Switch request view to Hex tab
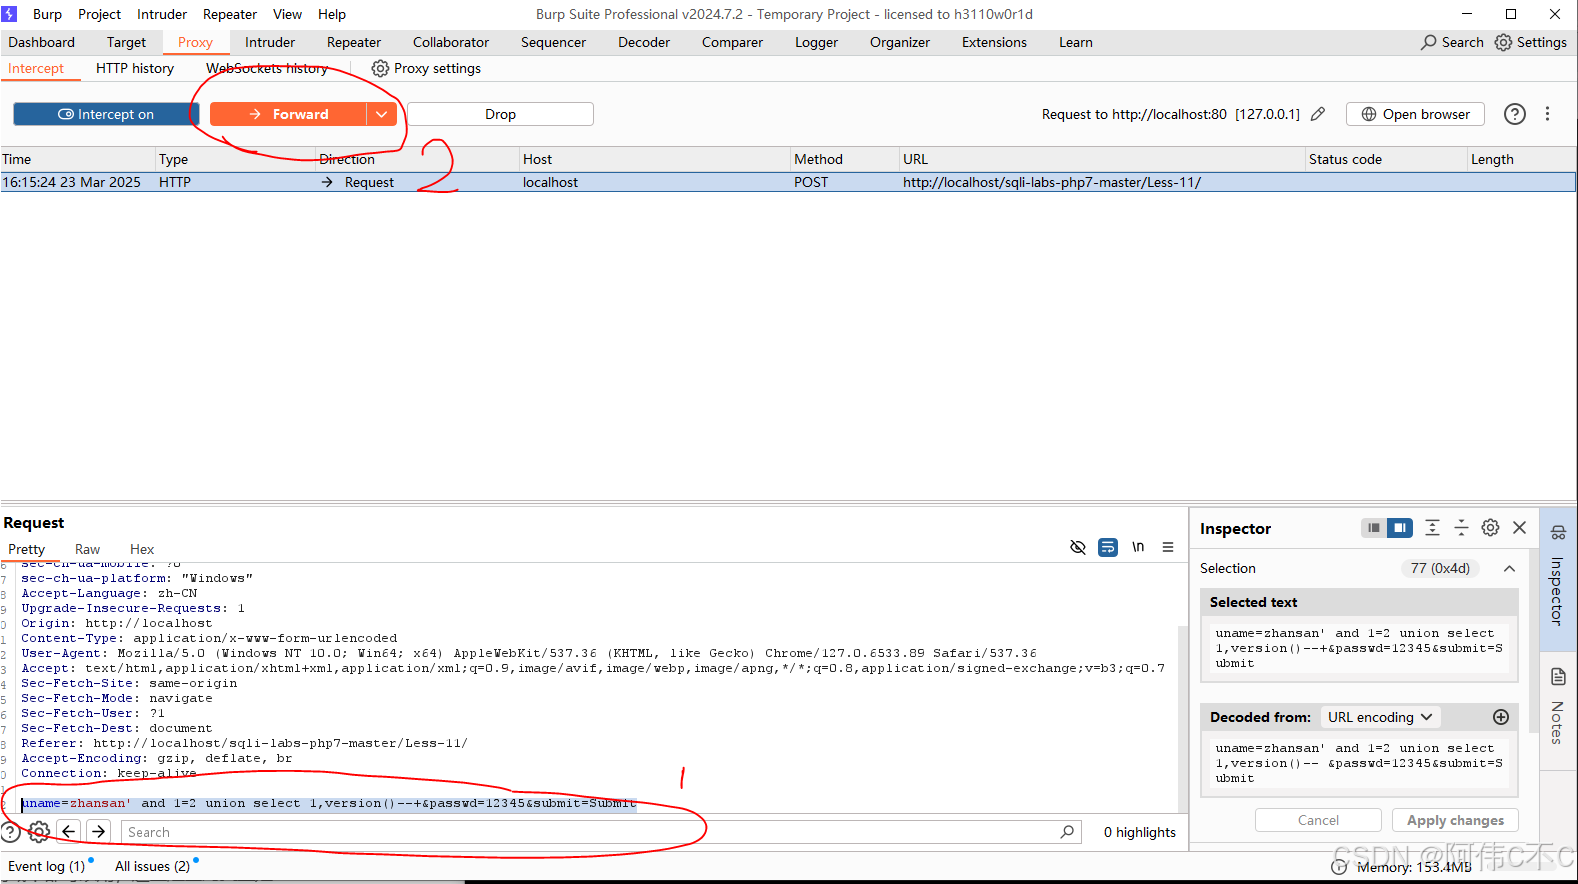 tap(142, 549)
